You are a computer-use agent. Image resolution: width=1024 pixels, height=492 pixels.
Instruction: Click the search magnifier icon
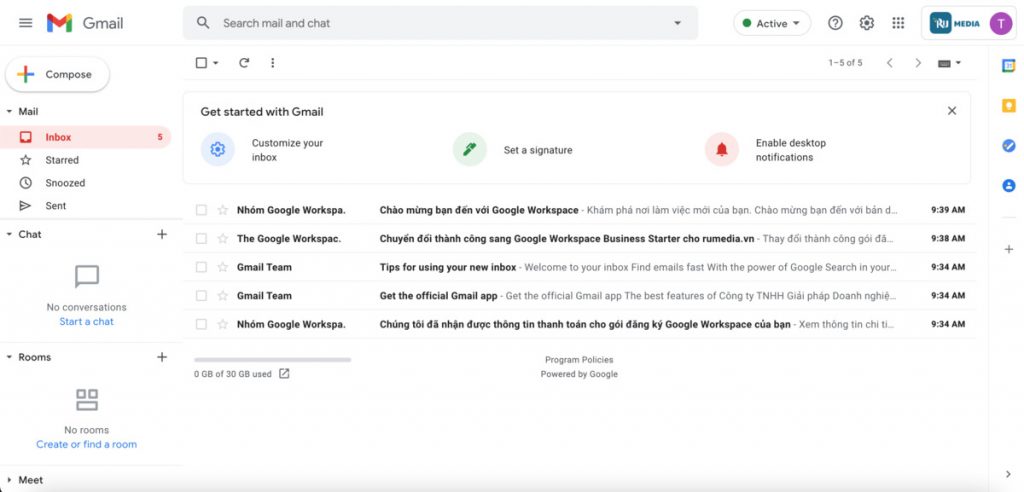pyautogui.click(x=203, y=23)
